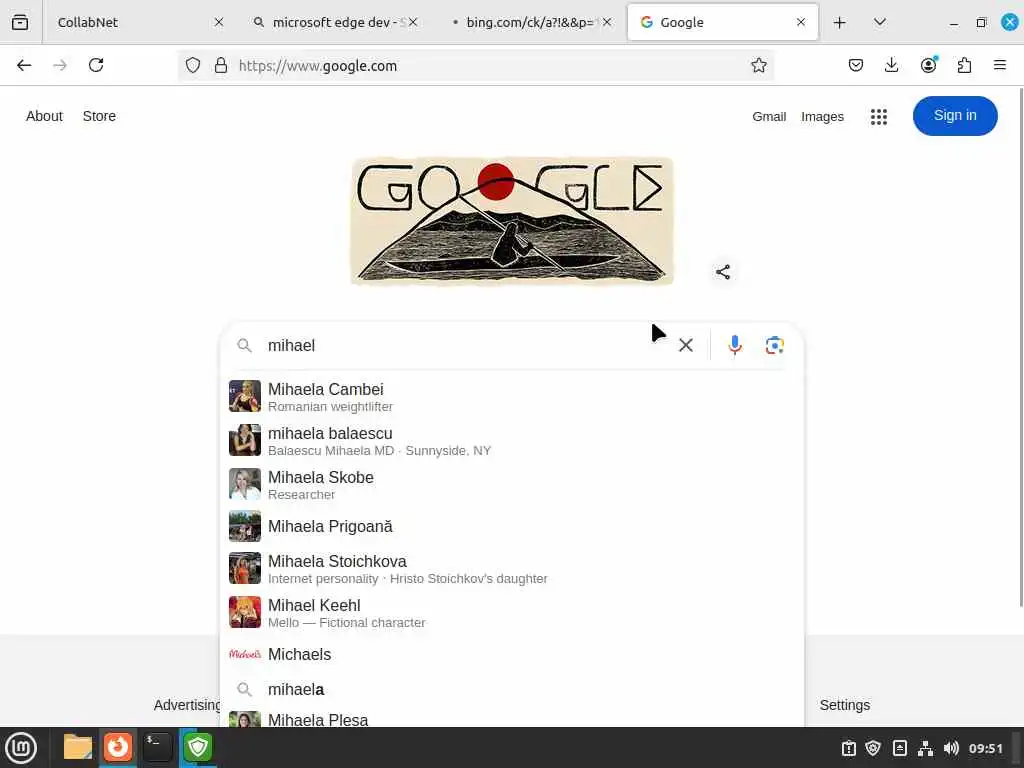Image resolution: width=1024 pixels, height=768 pixels.
Task: Switch to microsoft edge dev tab
Action: tap(333, 22)
